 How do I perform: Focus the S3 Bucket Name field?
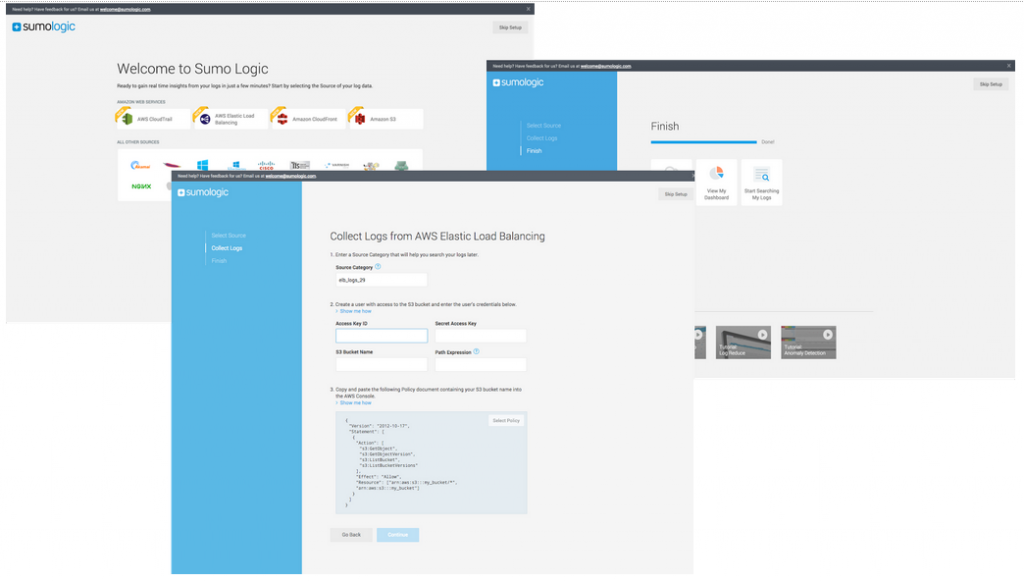click(x=381, y=364)
